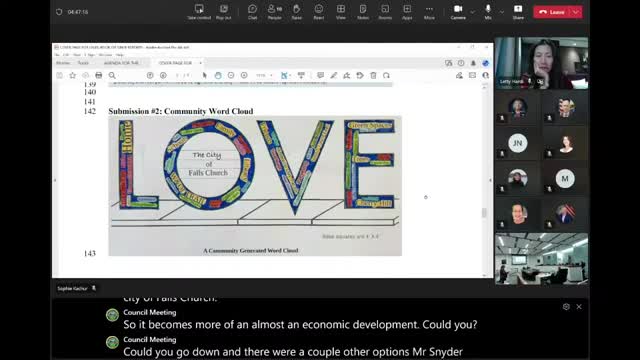
Task: Open the Acrobat notifications bell
Action: (473, 63)
